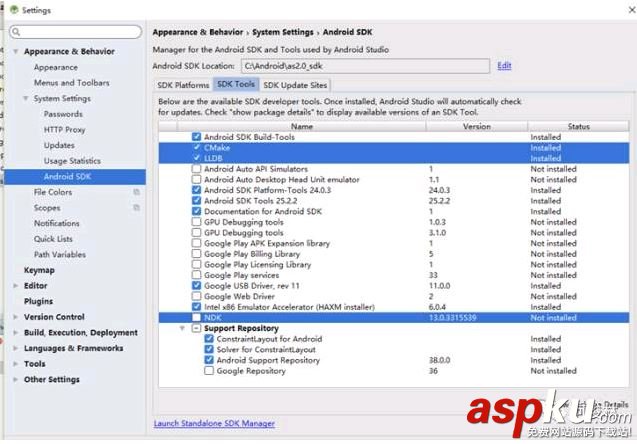The height and width of the screenshot is (444, 637).
Task: Check Google Web Driver checkbox
Action: click(x=197, y=296)
